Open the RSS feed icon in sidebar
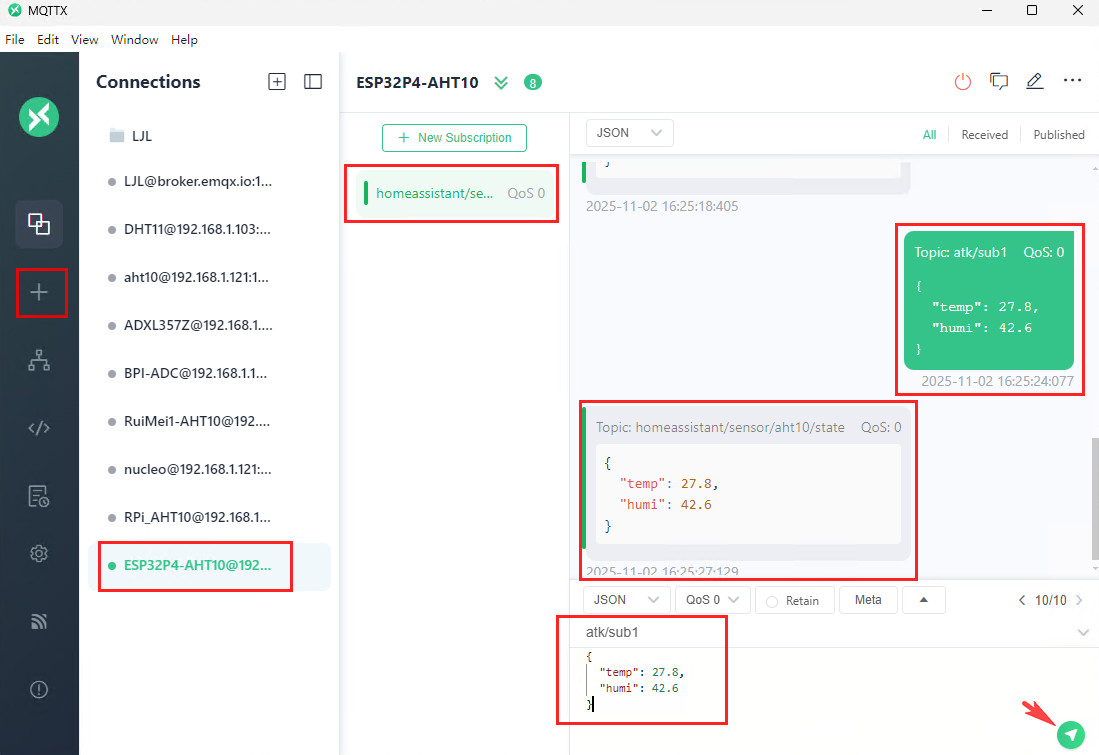1099x755 pixels. tap(39, 621)
